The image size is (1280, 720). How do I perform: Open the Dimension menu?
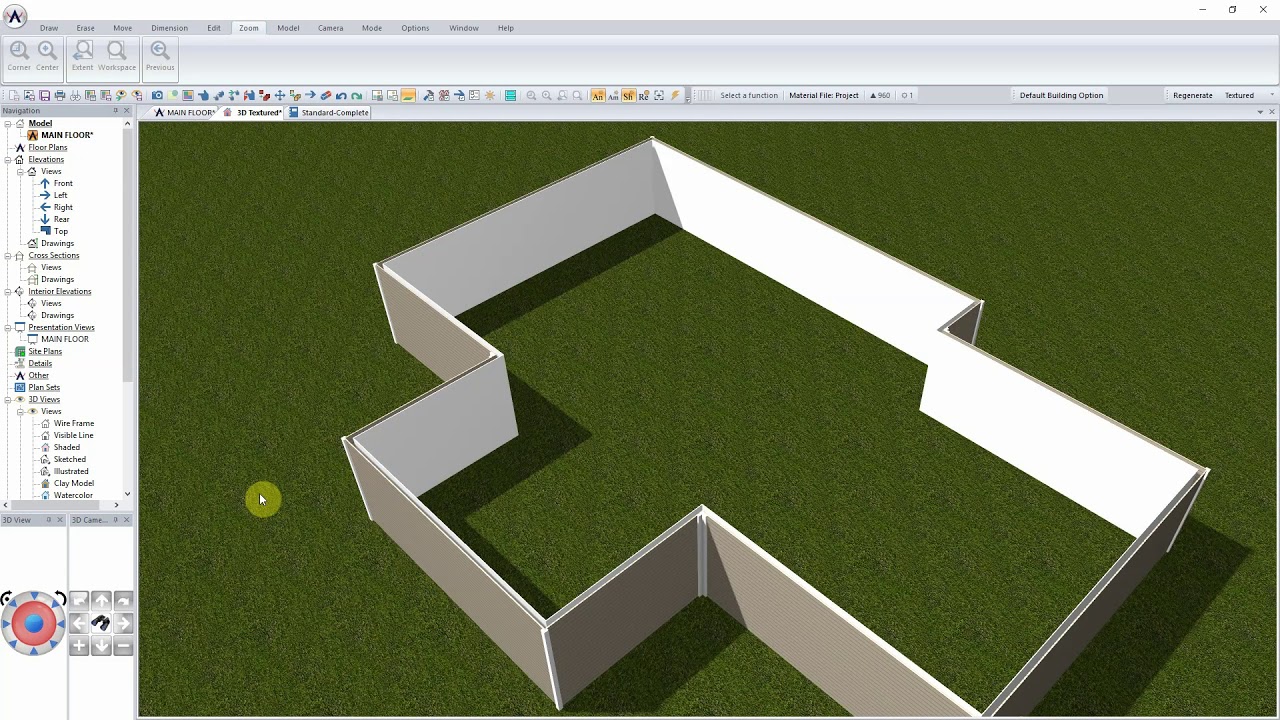[169, 28]
